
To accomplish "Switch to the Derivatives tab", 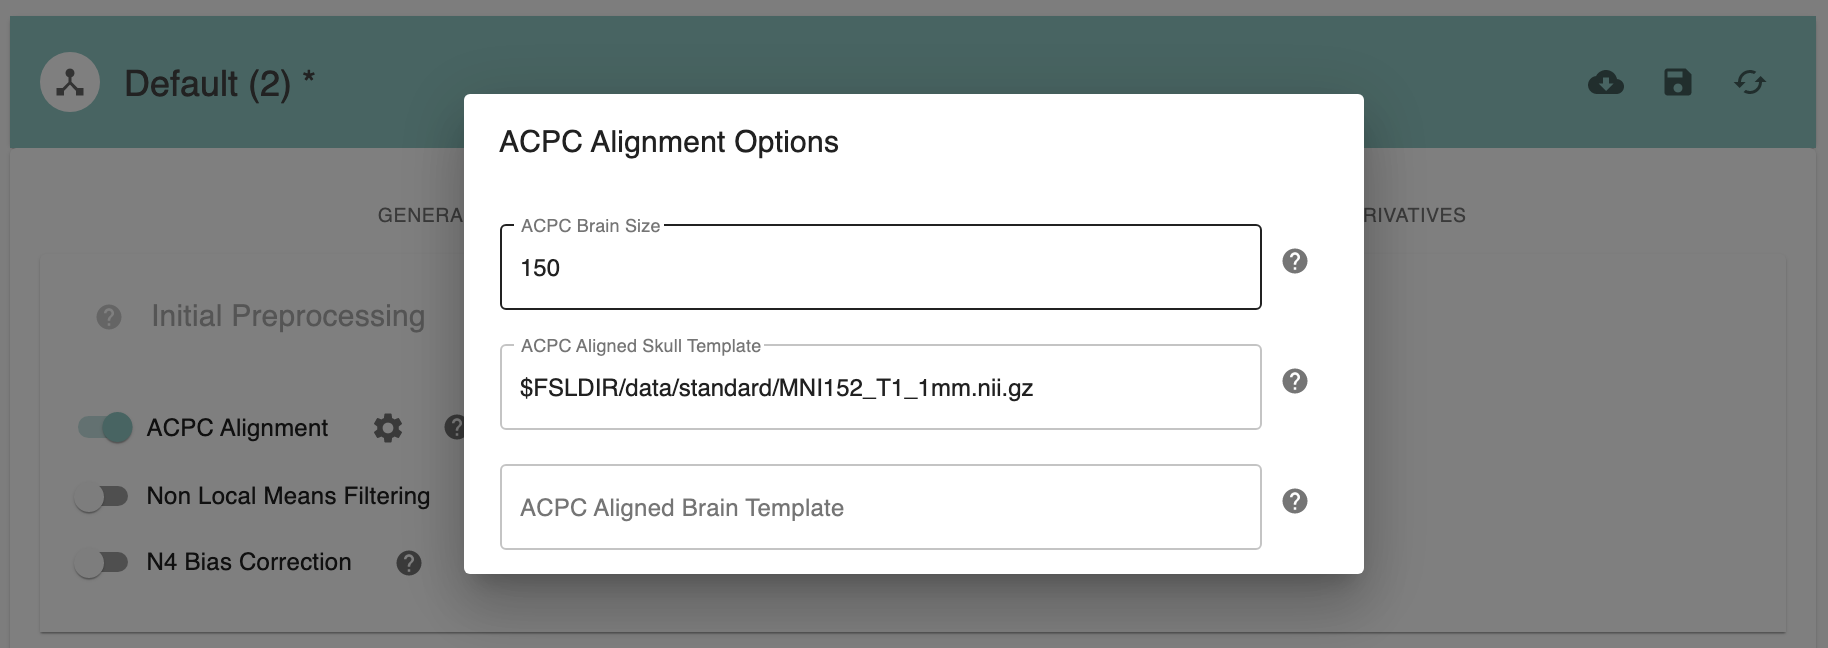I will click(x=1414, y=215).
